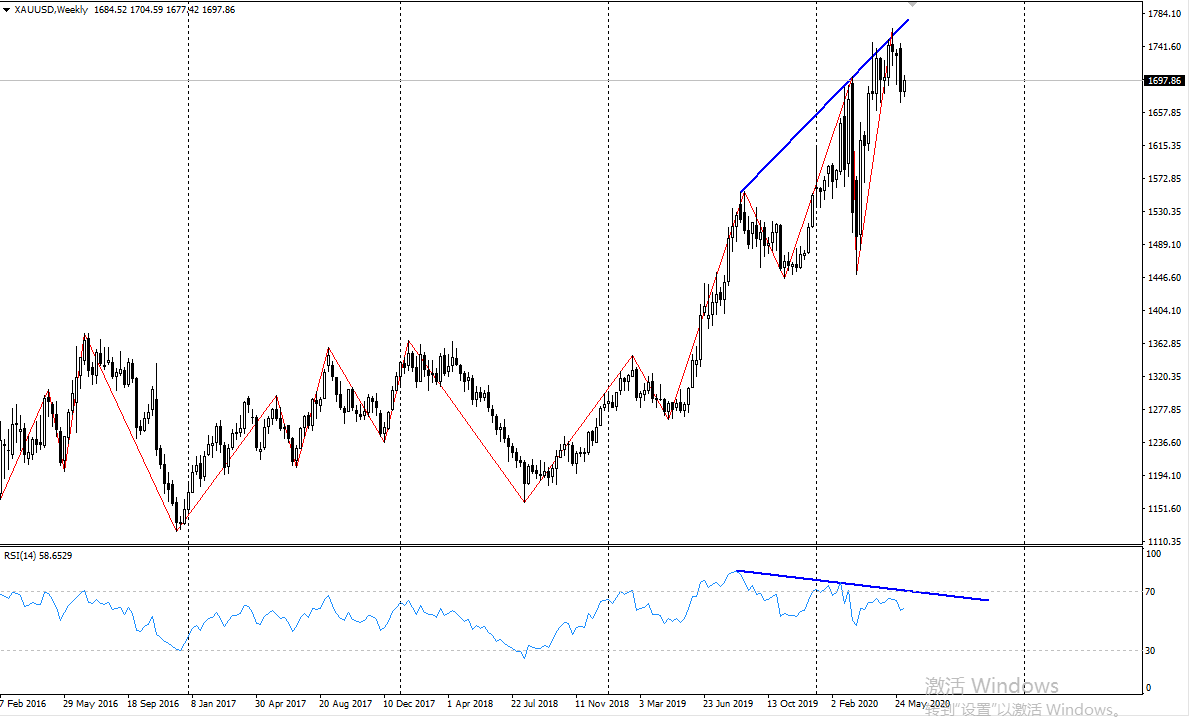Open the XAUUSD chart dropdown triangle

pos(6,9)
